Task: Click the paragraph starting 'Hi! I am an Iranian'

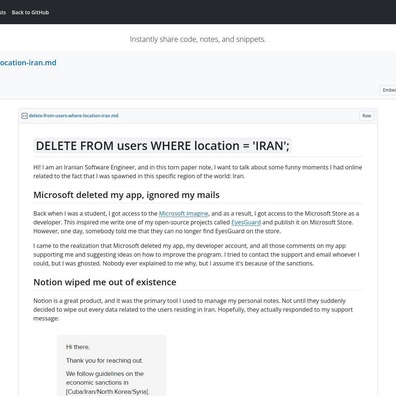Action: tap(198, 172)
